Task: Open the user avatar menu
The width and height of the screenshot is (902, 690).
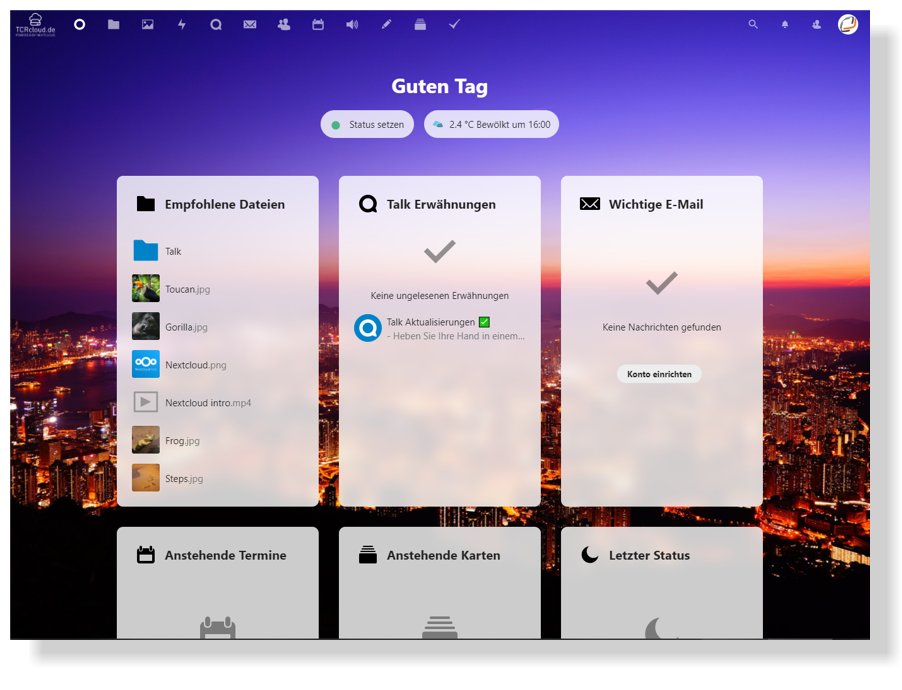Action: [846, 24]
